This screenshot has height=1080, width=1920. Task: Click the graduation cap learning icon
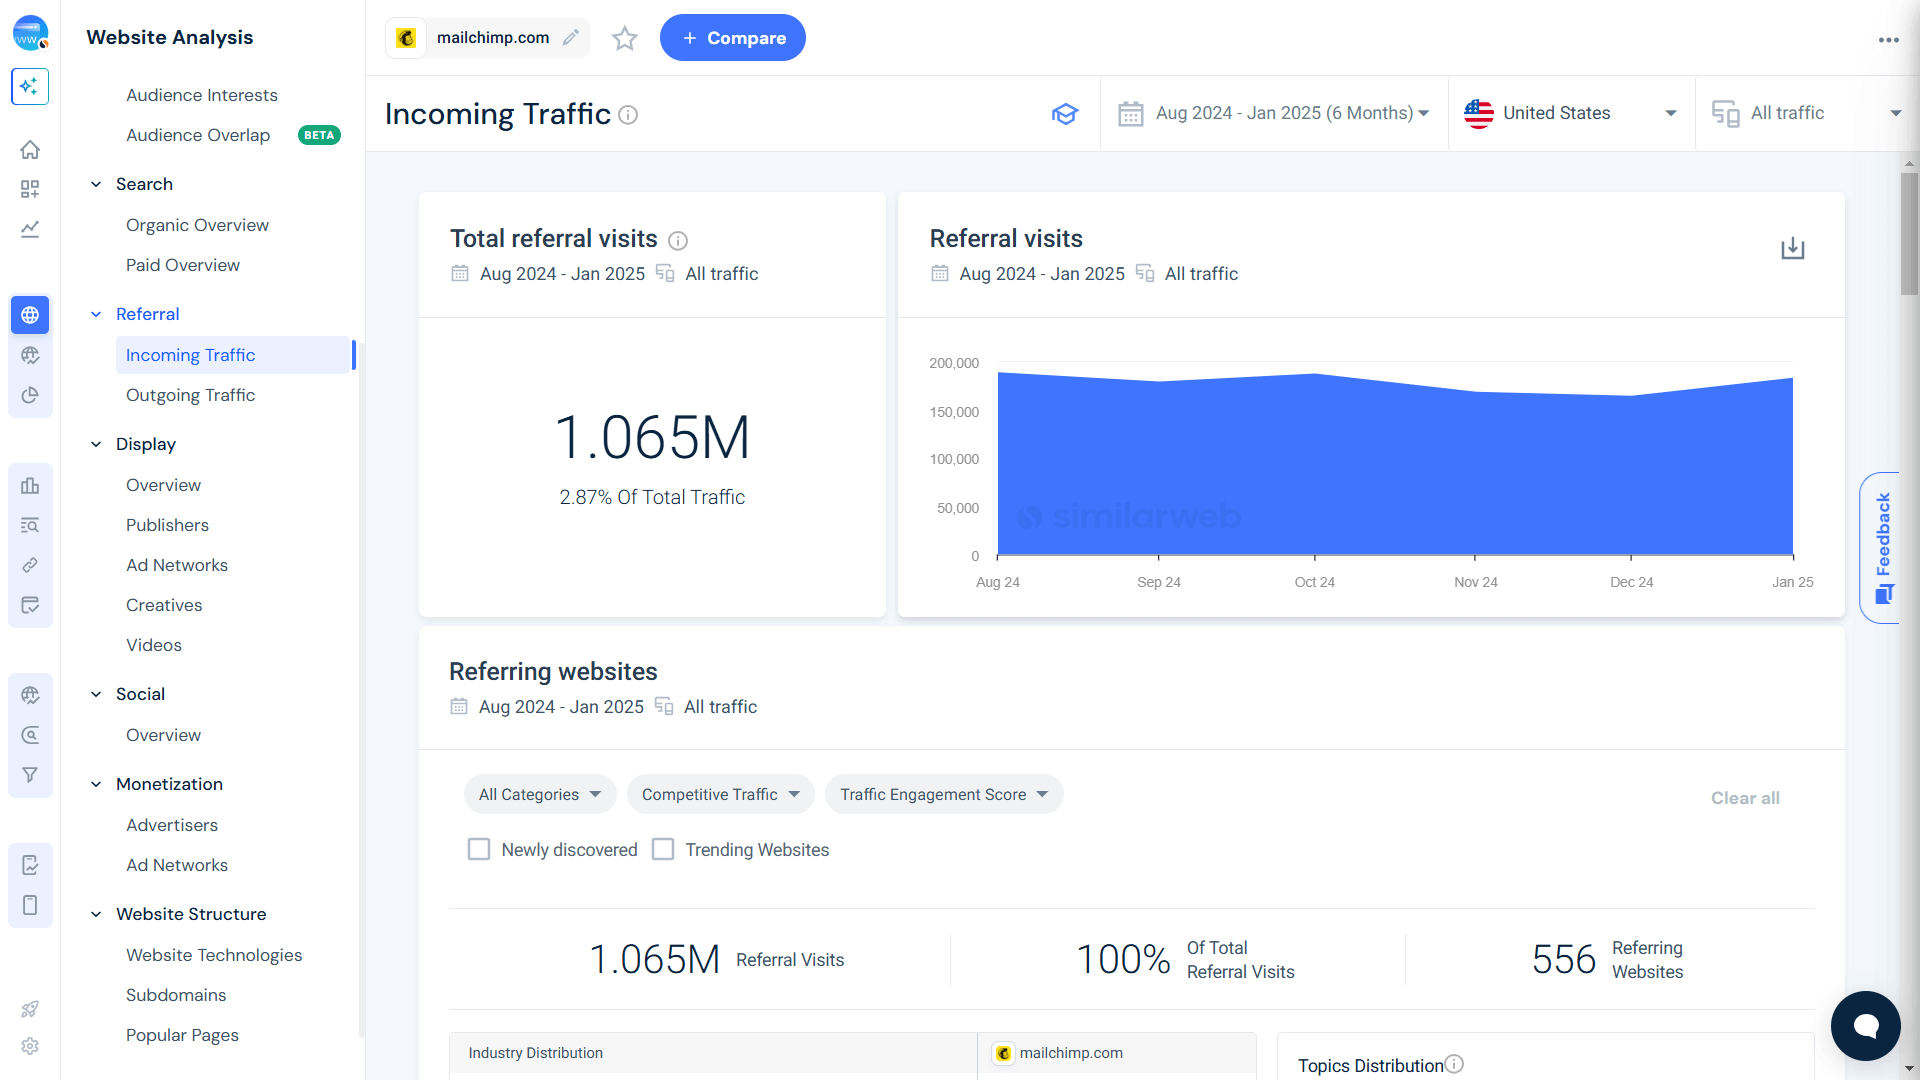[x=1065, y=114]
